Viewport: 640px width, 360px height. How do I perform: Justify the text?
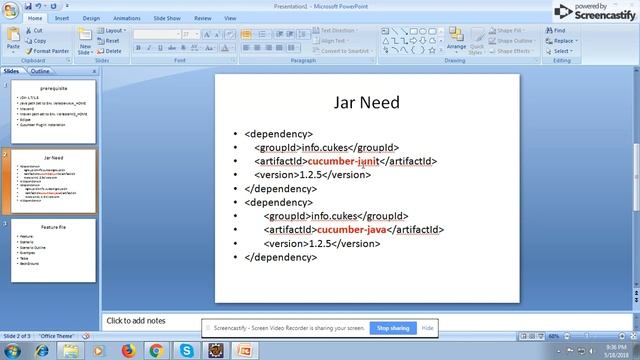[x=279, y=48]
